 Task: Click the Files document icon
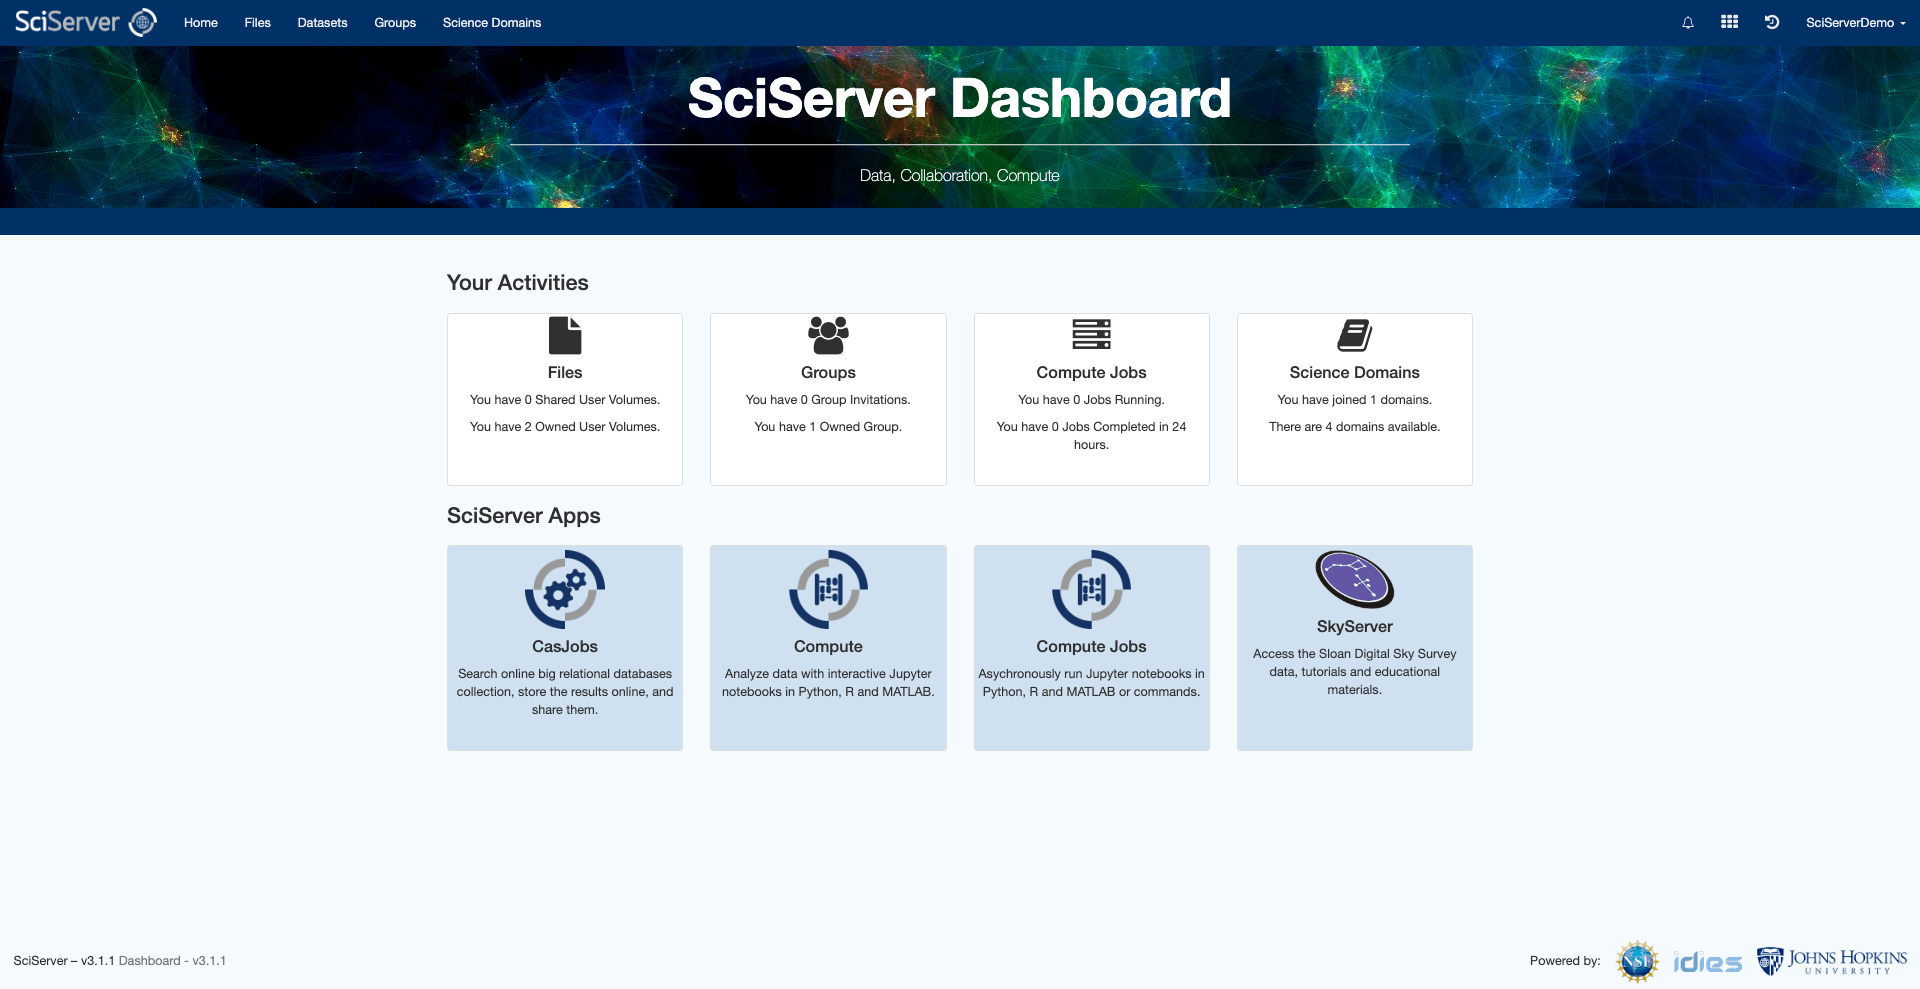coord(565,335)
